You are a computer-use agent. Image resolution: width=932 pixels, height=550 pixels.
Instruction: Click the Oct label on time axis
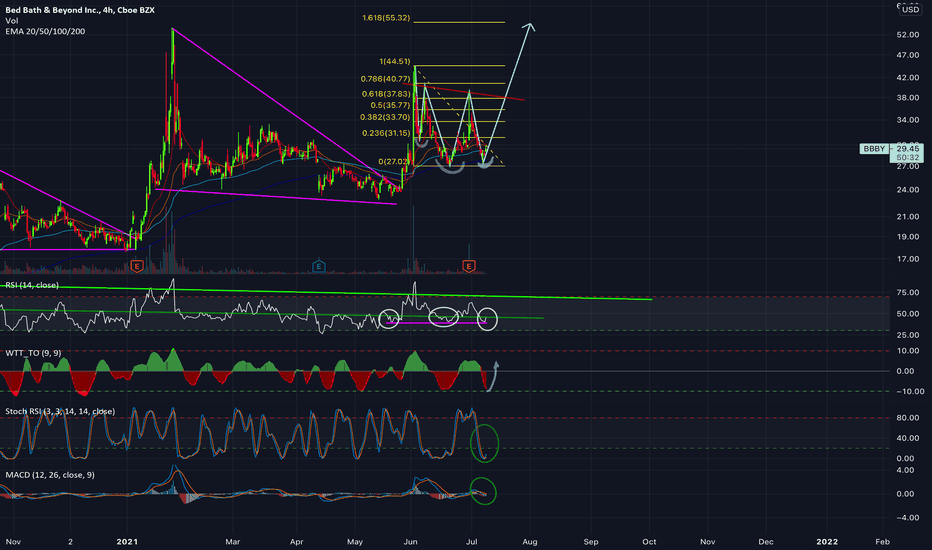coord(649,542)
